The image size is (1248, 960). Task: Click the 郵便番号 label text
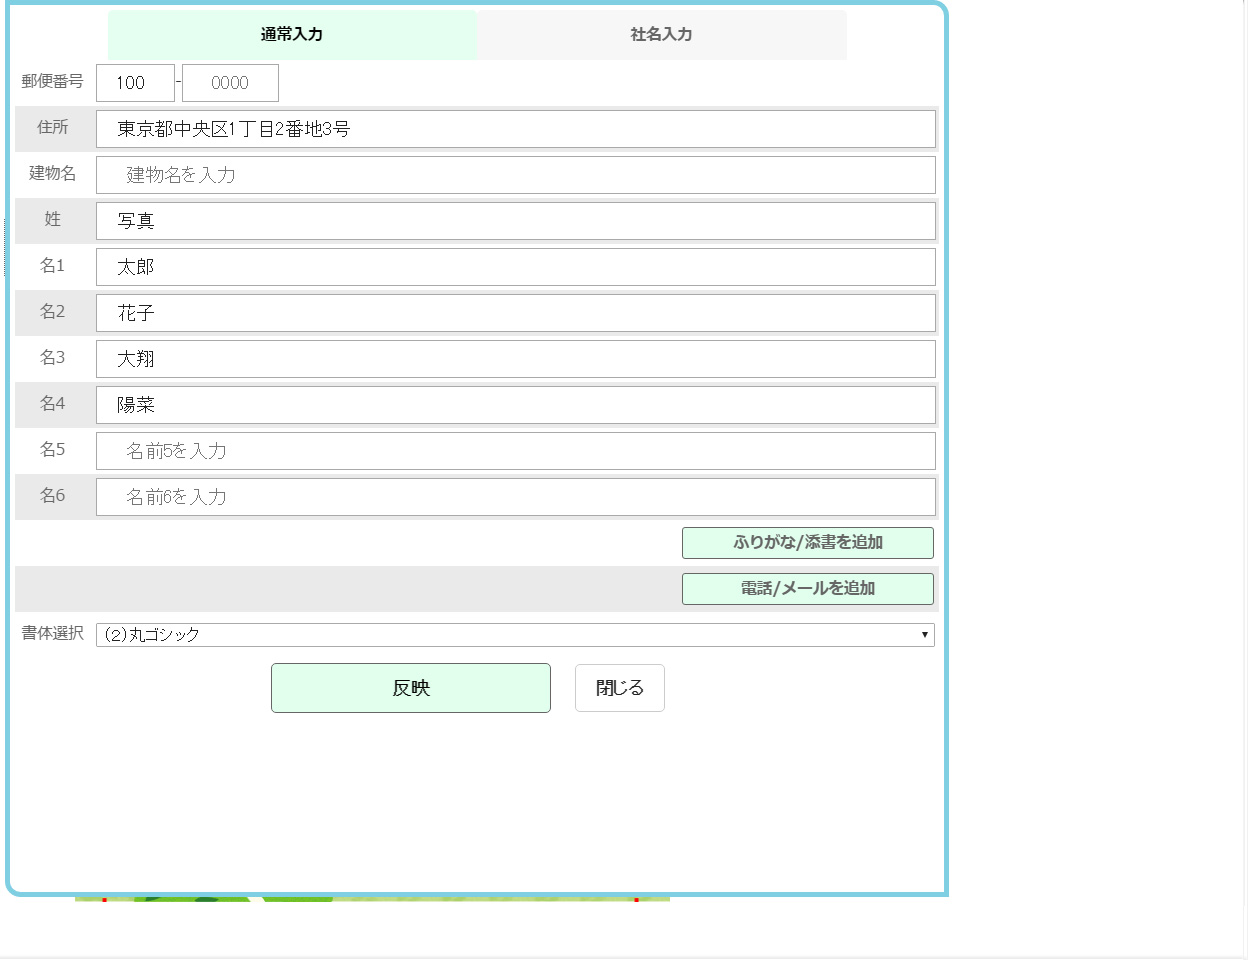(x=53, y=82)
